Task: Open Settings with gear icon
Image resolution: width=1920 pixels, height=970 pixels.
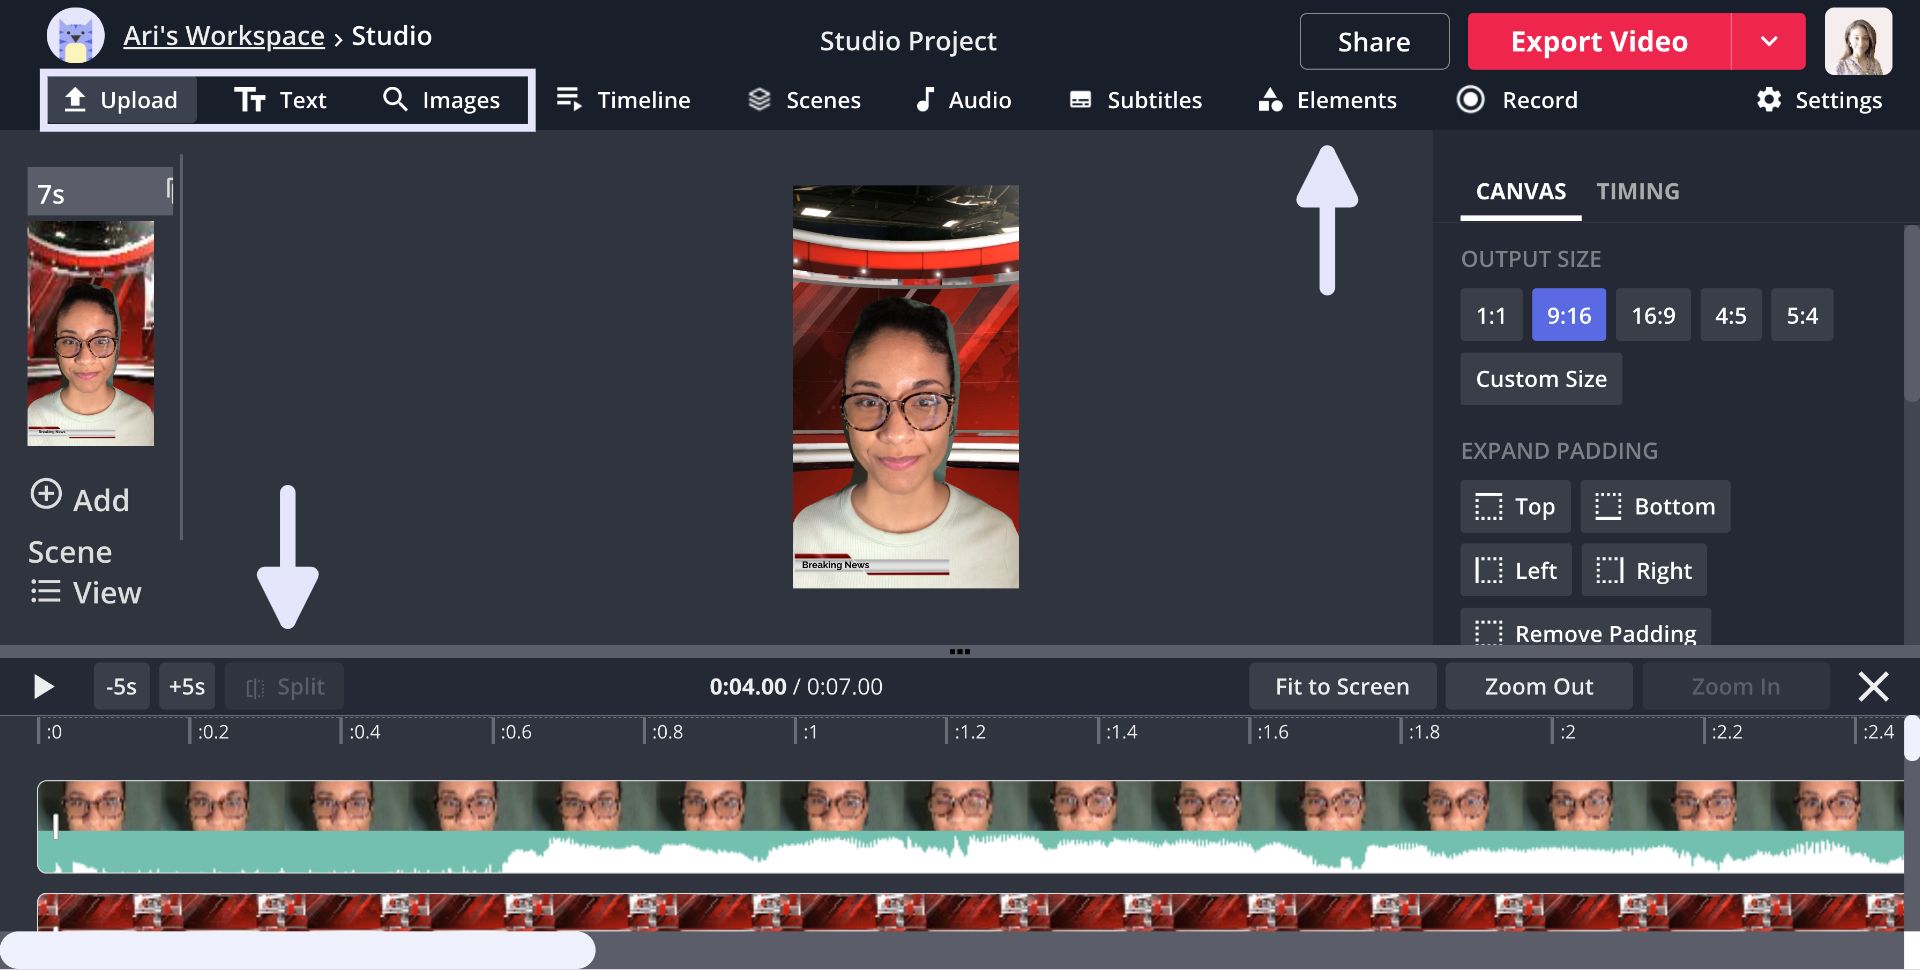Action: click(1819, 100)
